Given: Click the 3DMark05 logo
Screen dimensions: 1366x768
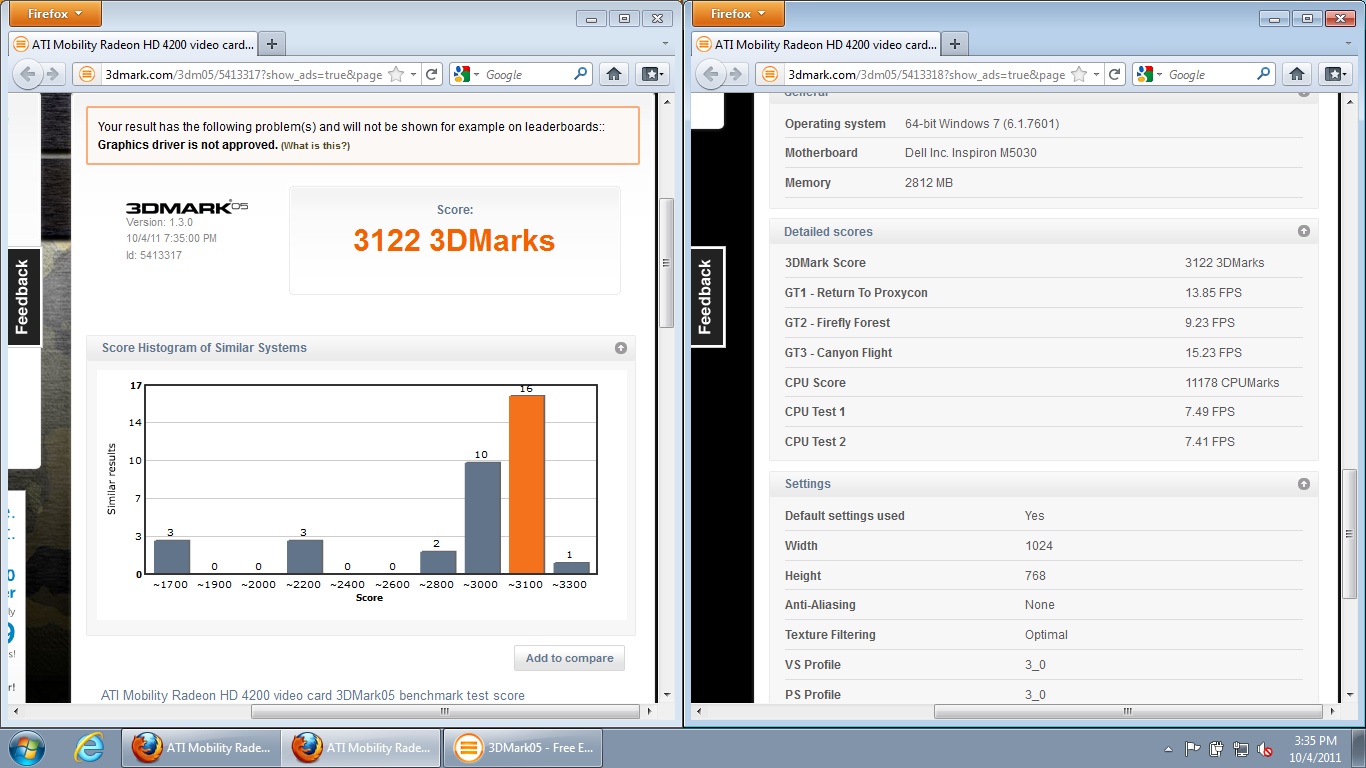Looking at the screenshot, I should click(187, 206).
